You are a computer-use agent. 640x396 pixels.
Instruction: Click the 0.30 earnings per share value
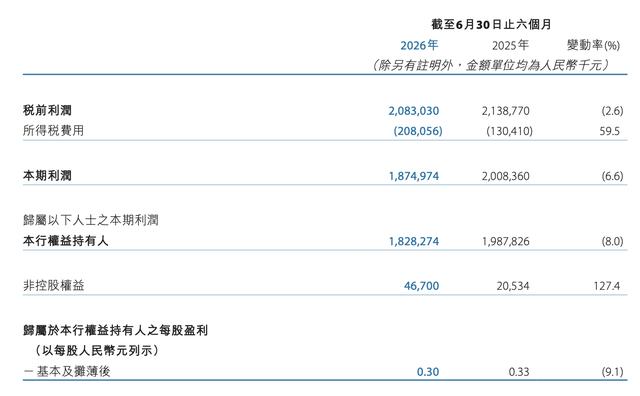(428, 372)
